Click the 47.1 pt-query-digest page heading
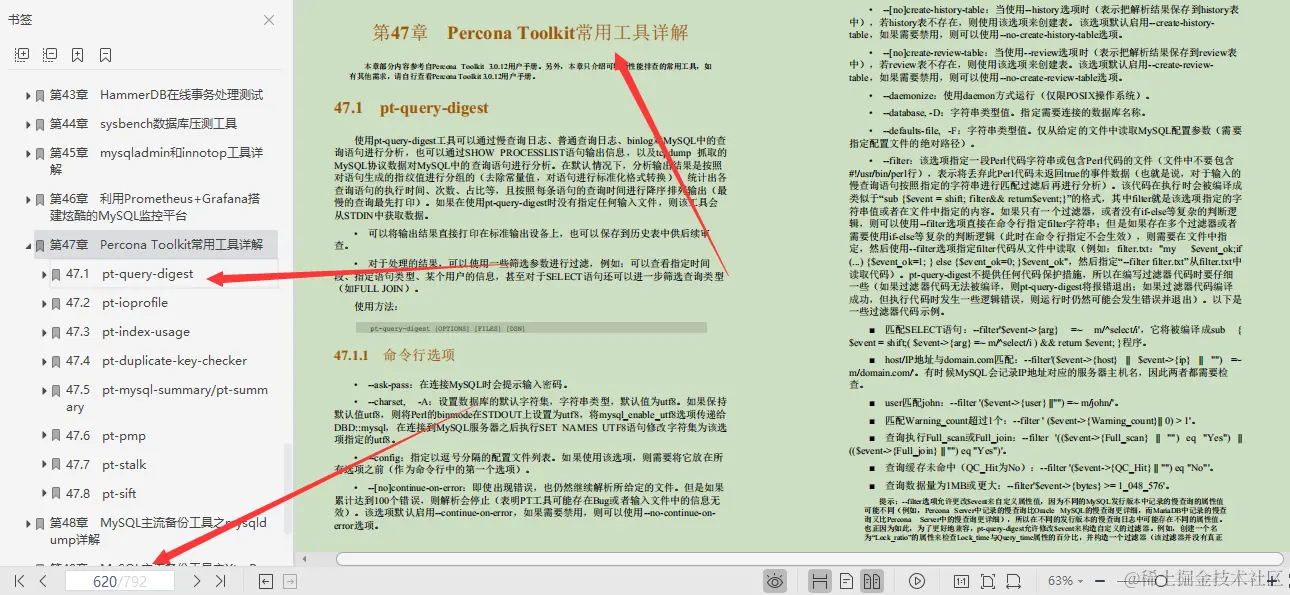1290x595 pixels. (x=411, y=108)
